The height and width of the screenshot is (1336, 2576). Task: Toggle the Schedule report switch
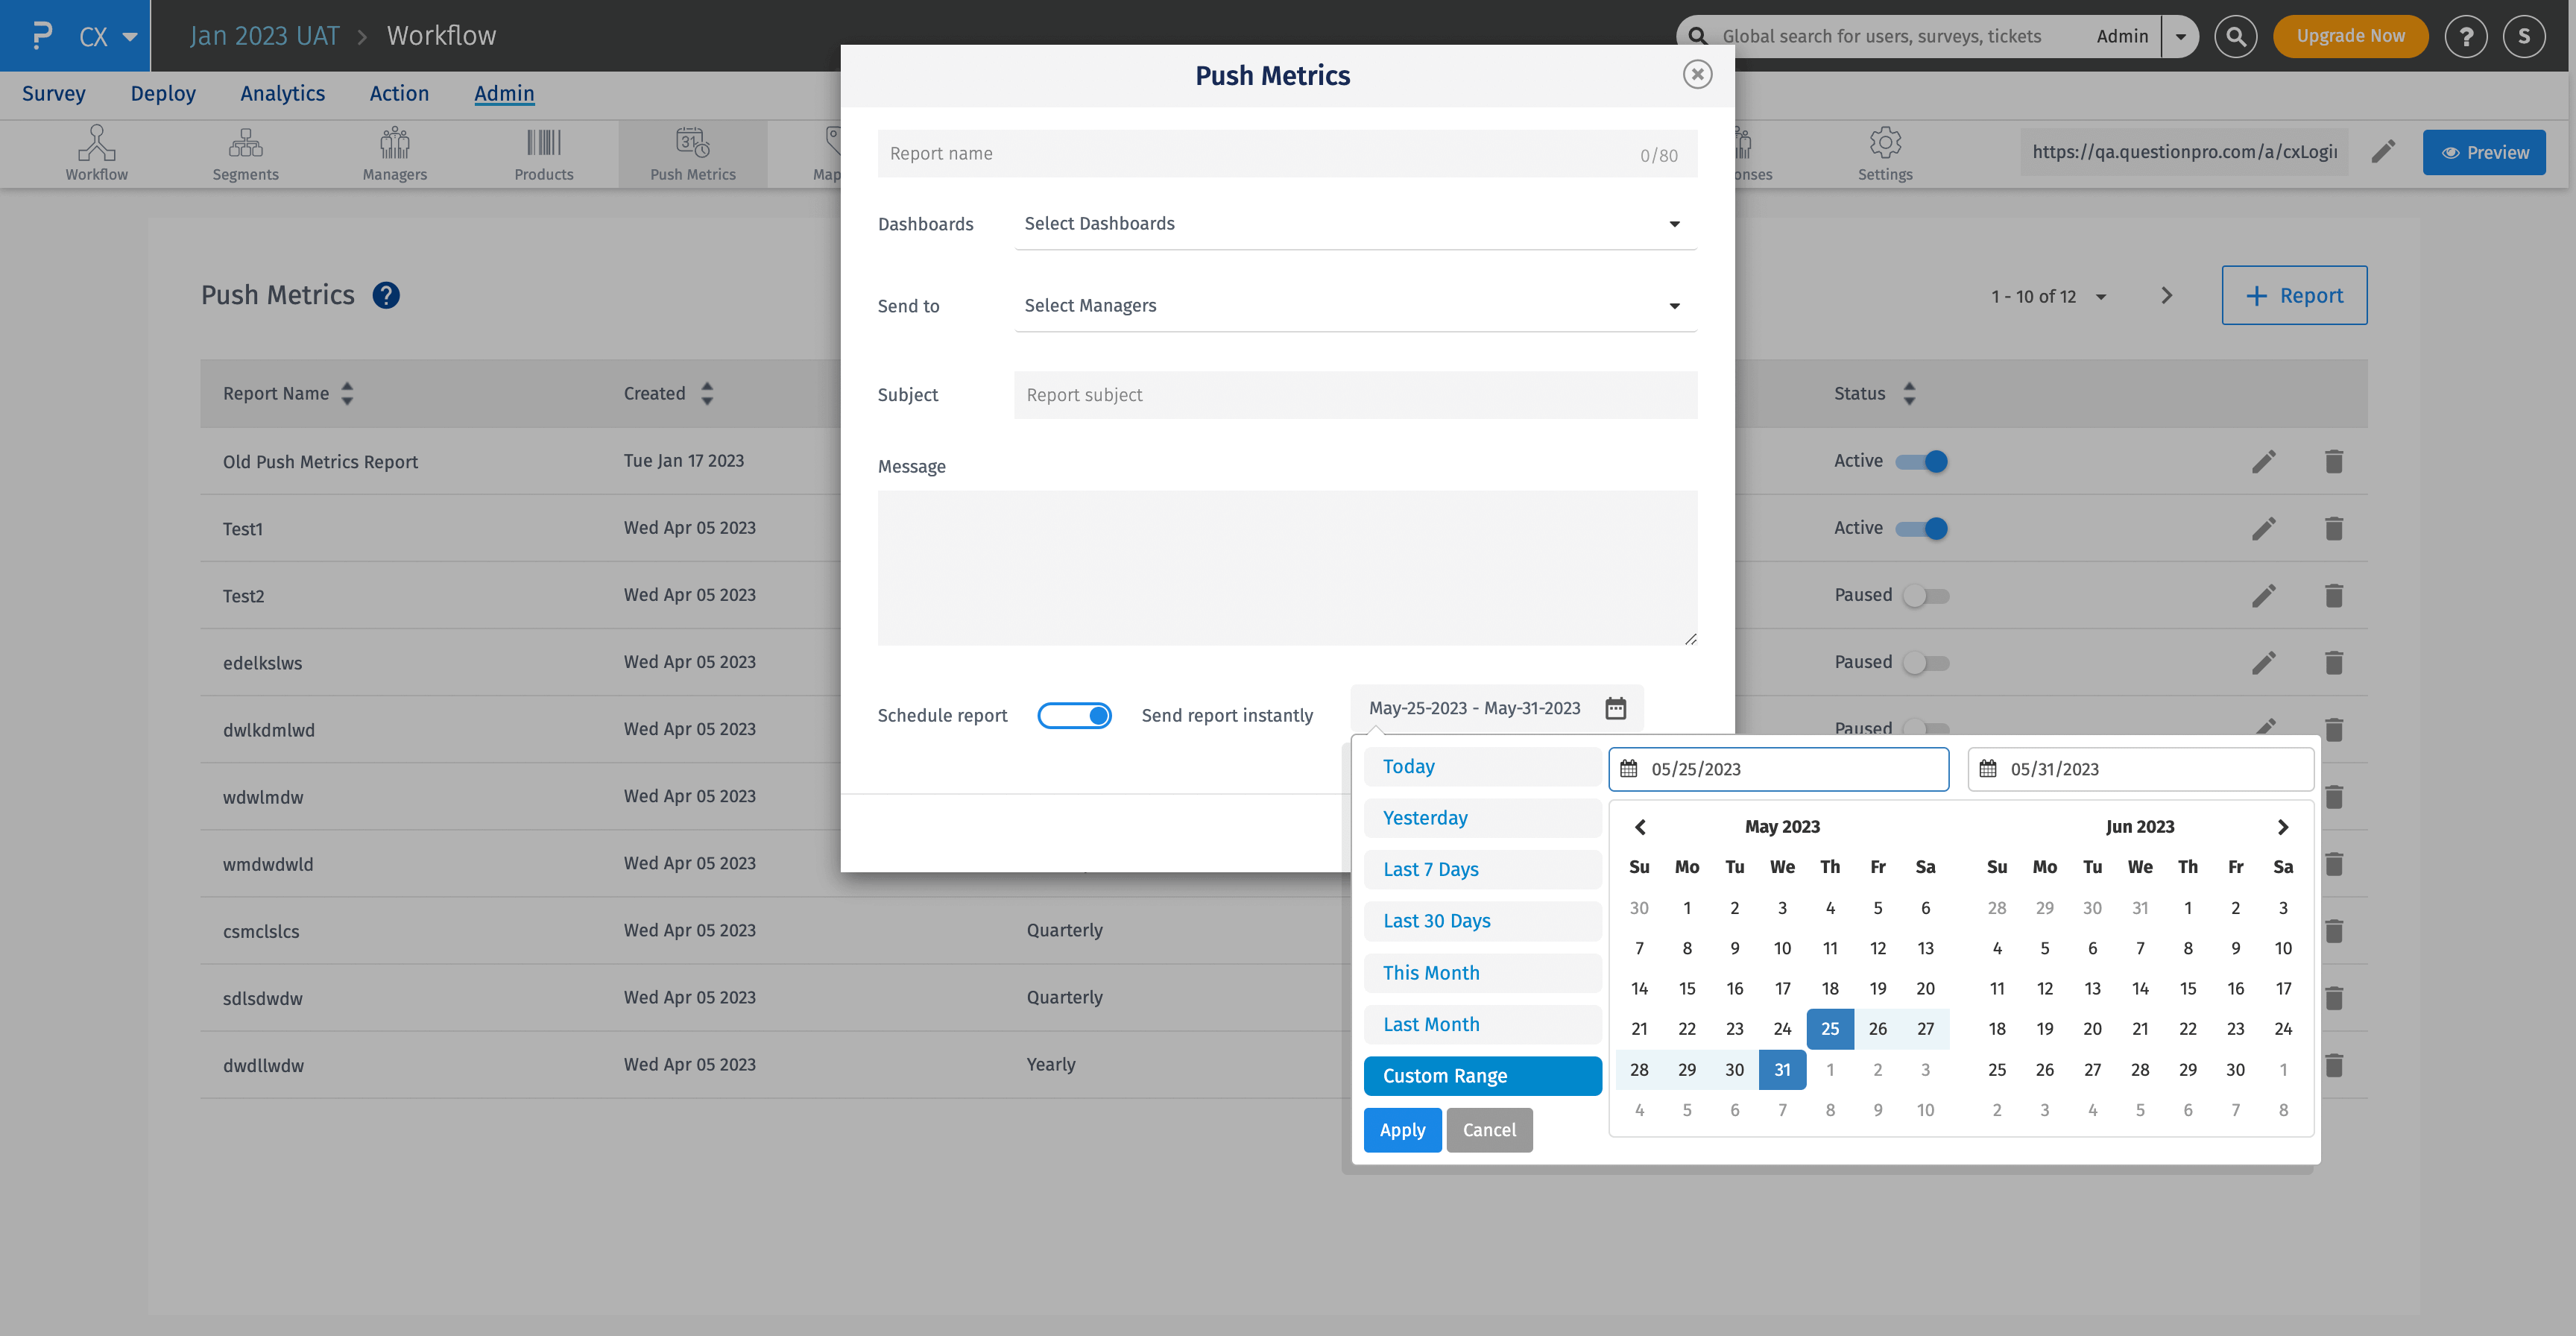pyautogui.click(x=1074, y=716)
